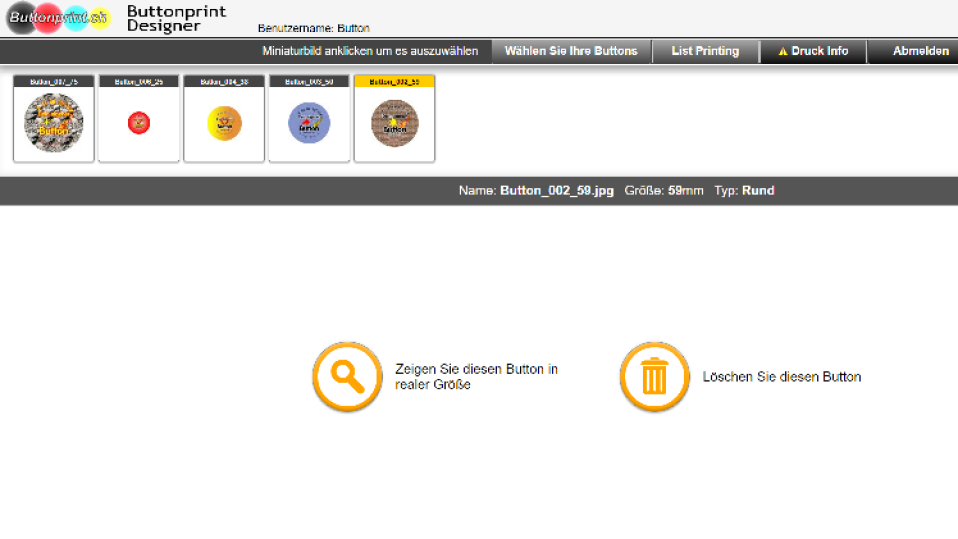958x539 pixels.
Task: Click the 'Benutzername: Button' label
Action: pos(313,28)
